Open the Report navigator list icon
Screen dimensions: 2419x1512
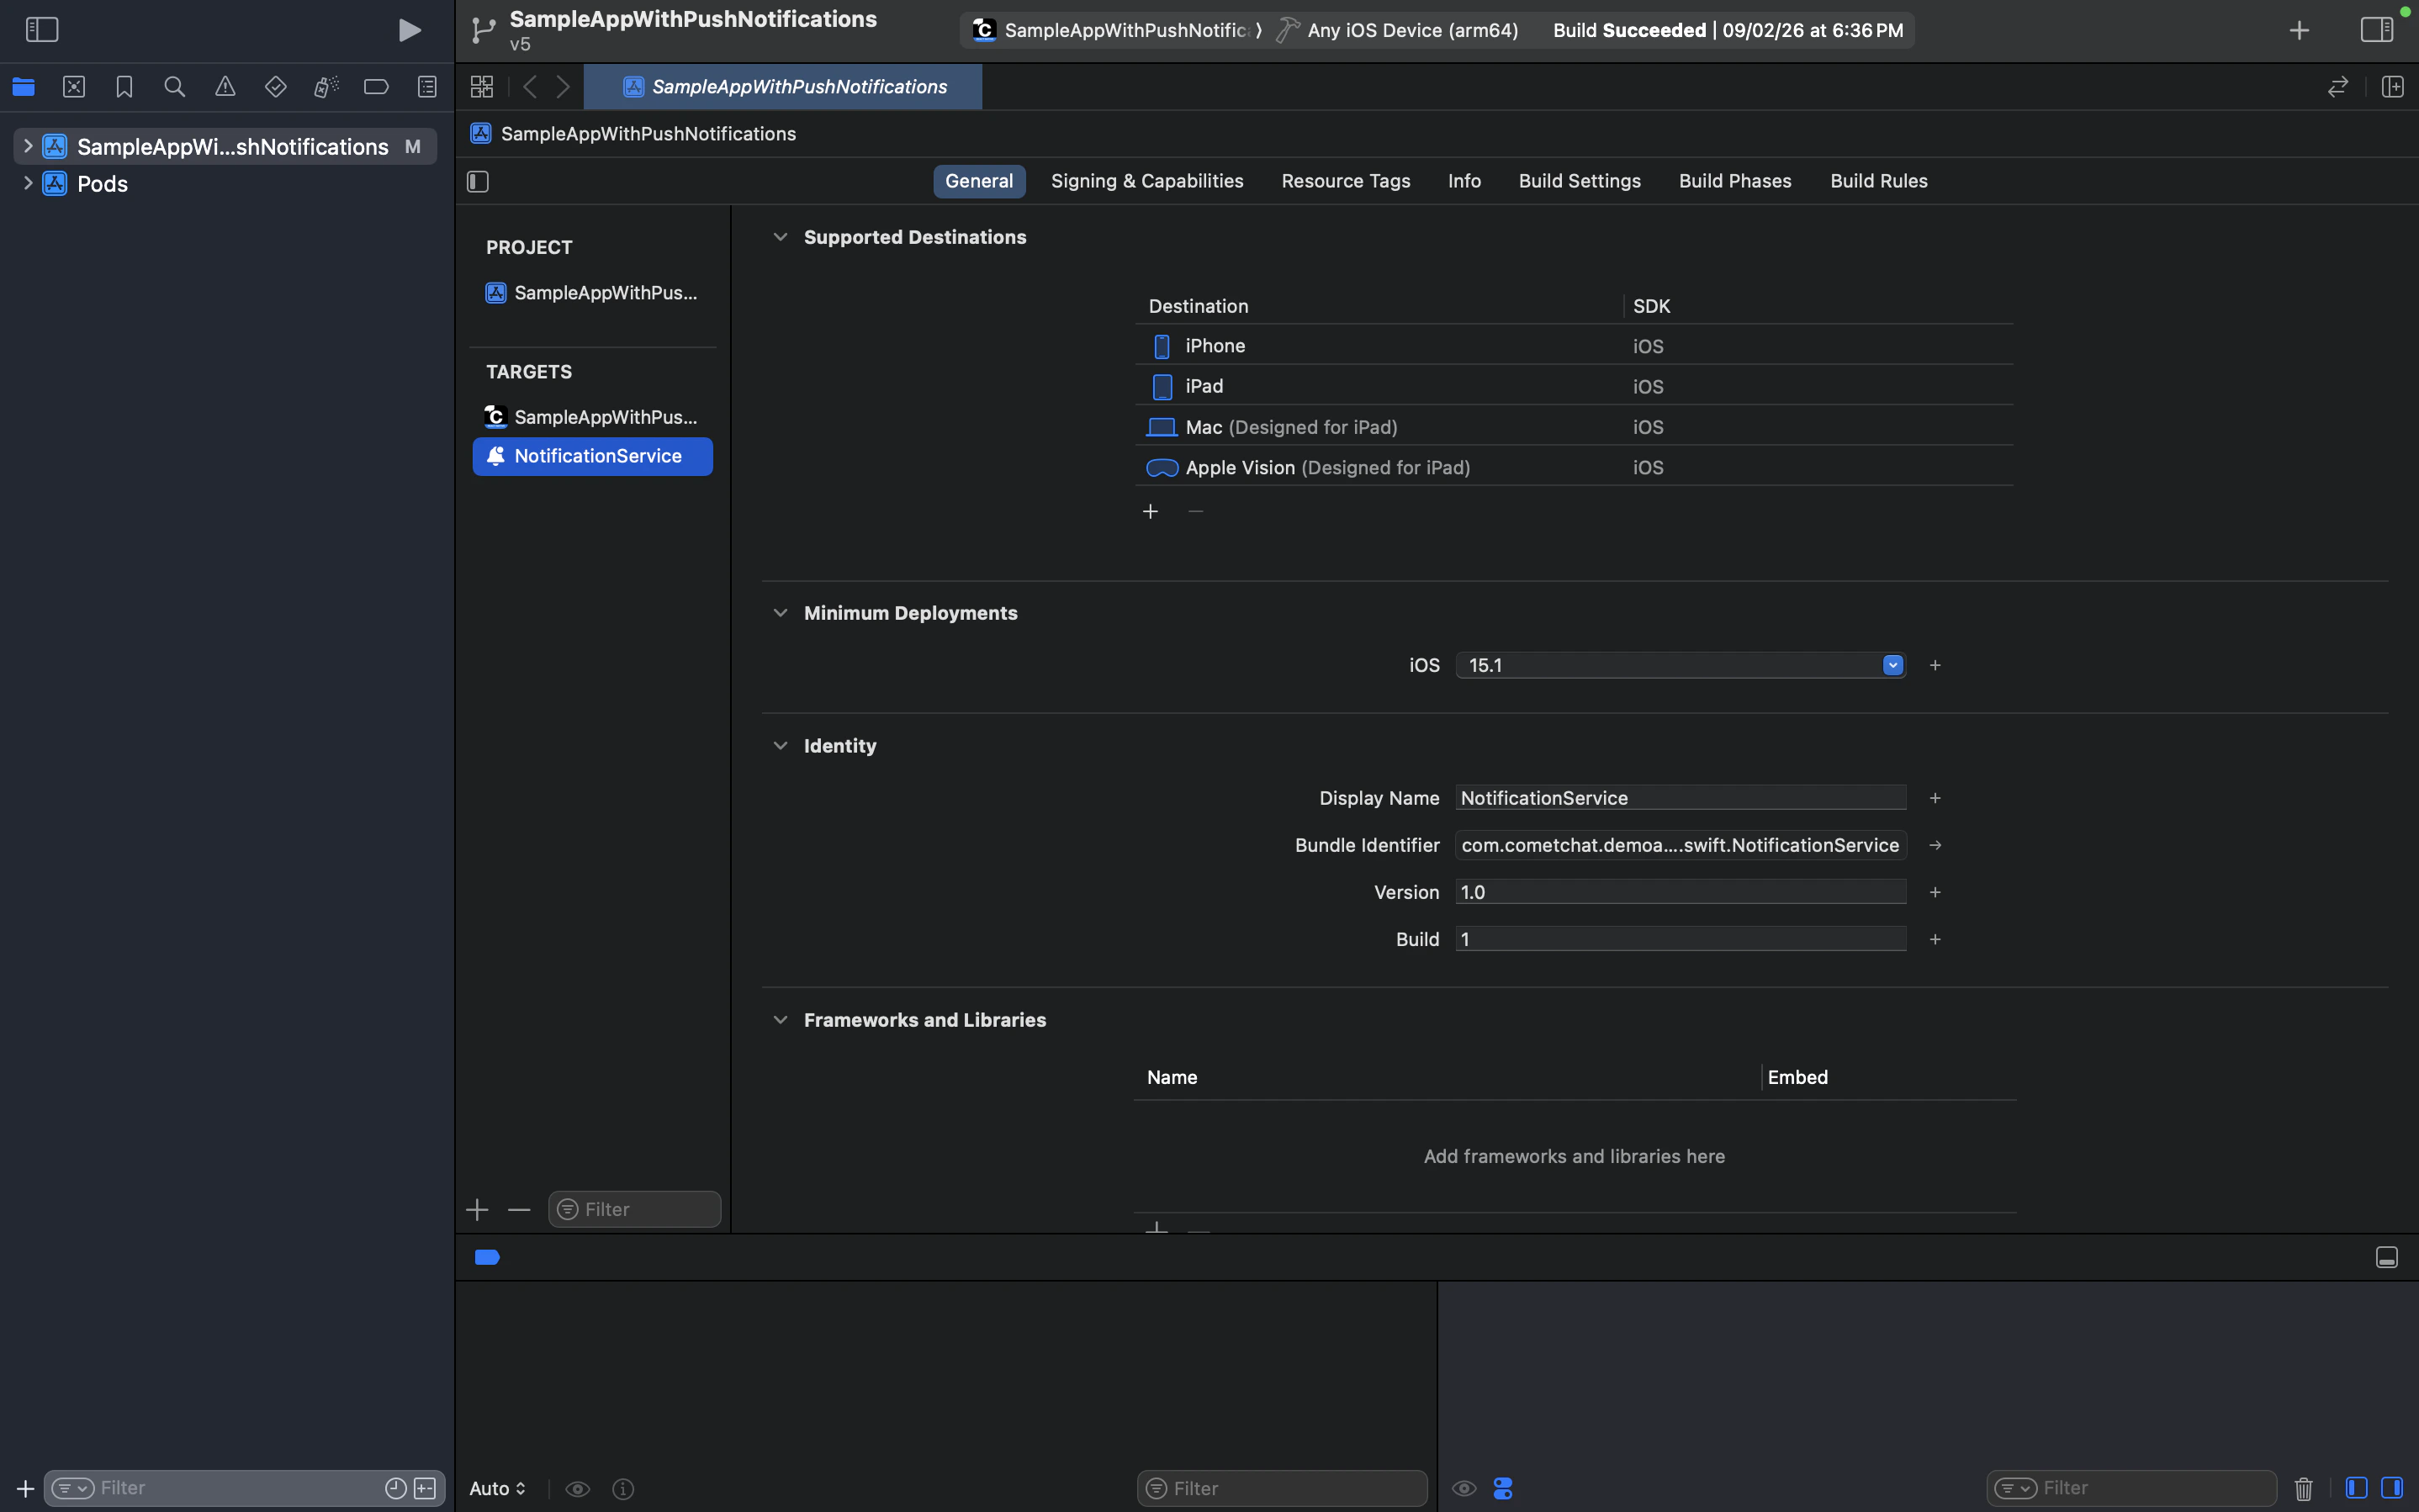427,87
